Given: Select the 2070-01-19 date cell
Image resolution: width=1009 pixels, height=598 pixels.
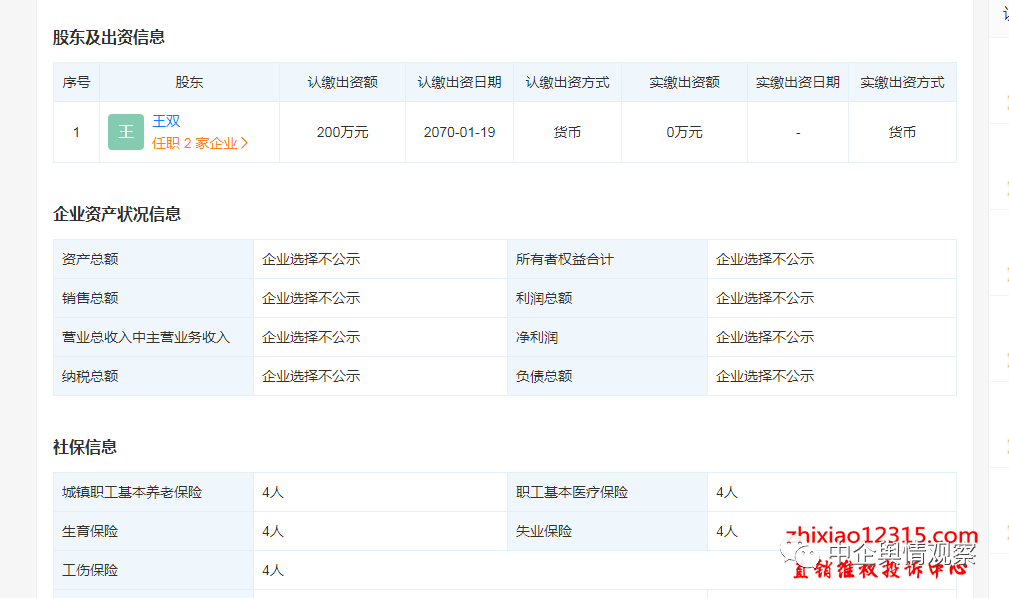Looking at the screenshot, I should click(x=459, y=132).
